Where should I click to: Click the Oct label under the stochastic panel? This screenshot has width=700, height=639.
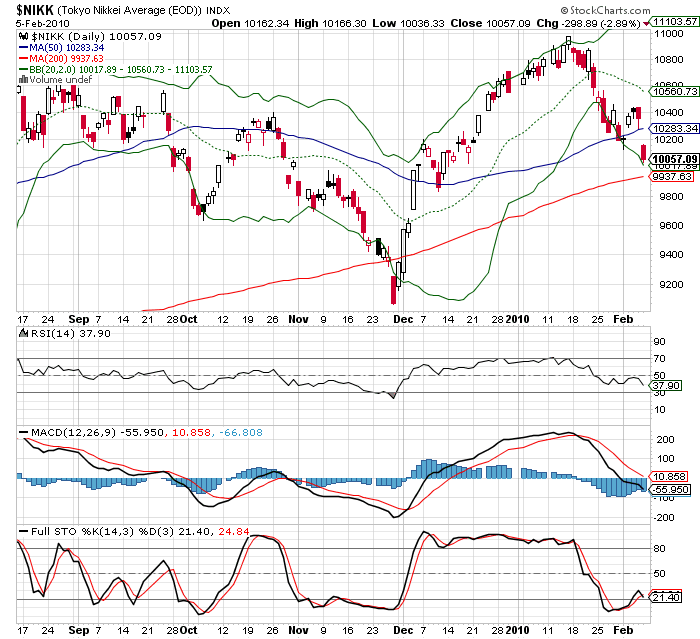188,630
